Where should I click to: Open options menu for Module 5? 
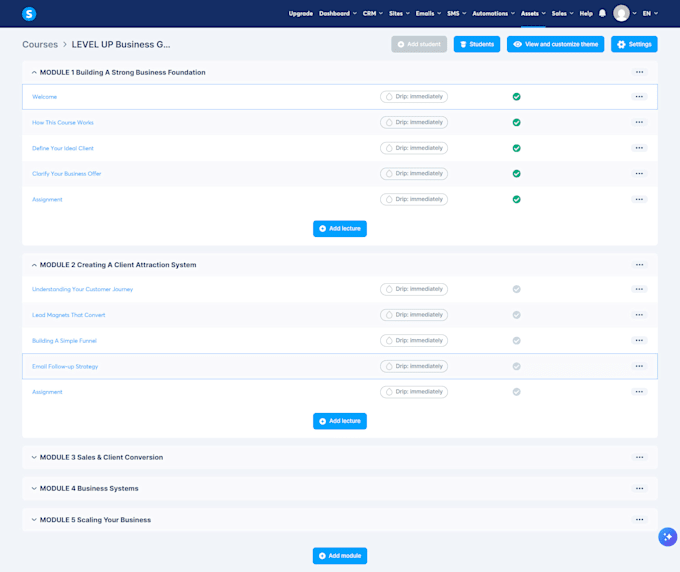[639, 520]
